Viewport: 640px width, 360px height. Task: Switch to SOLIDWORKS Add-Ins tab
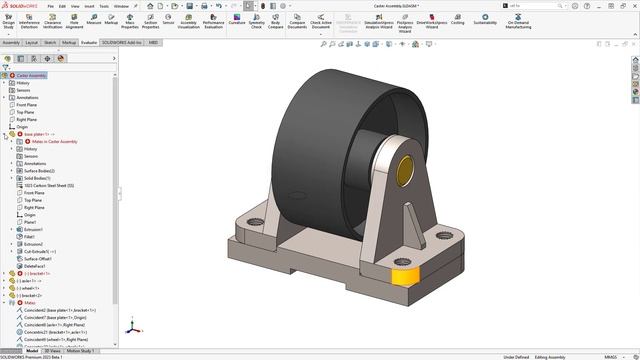click(x=121, y=42)
